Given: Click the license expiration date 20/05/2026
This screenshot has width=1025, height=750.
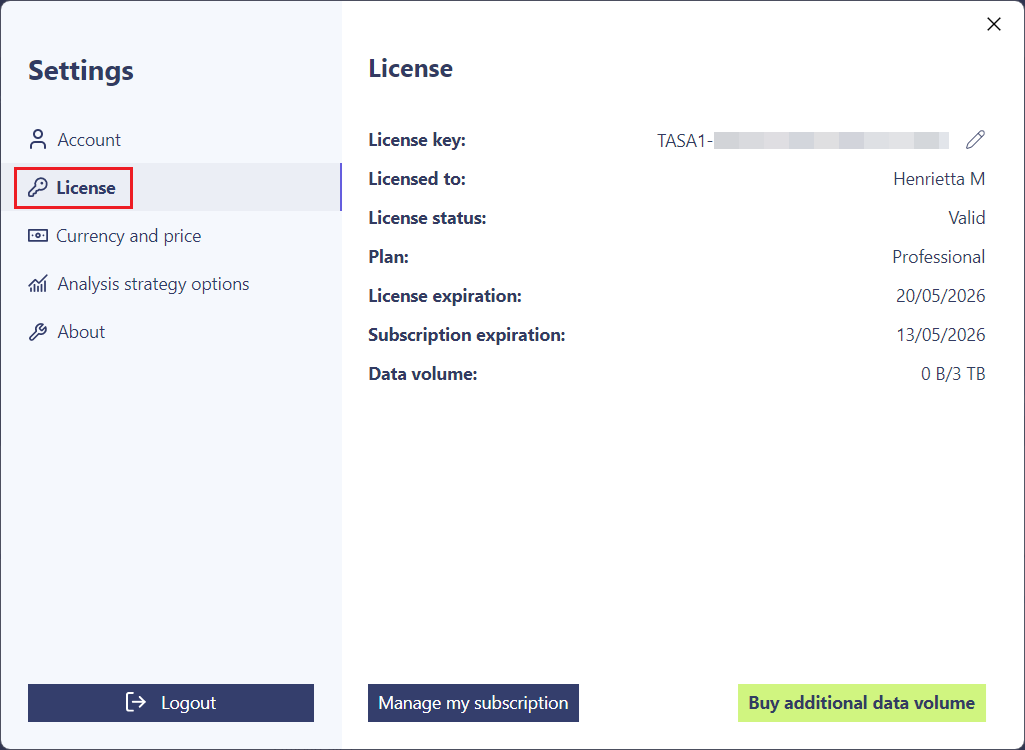Looking at the screenshot, I should click(x=940, y=296).
